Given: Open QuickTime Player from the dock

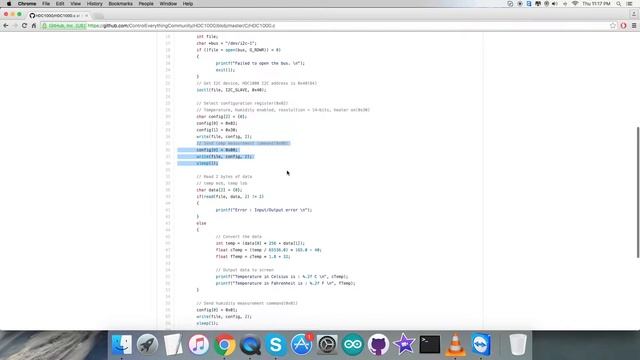Looking at the screenshot, I should (x=250, y=344).
